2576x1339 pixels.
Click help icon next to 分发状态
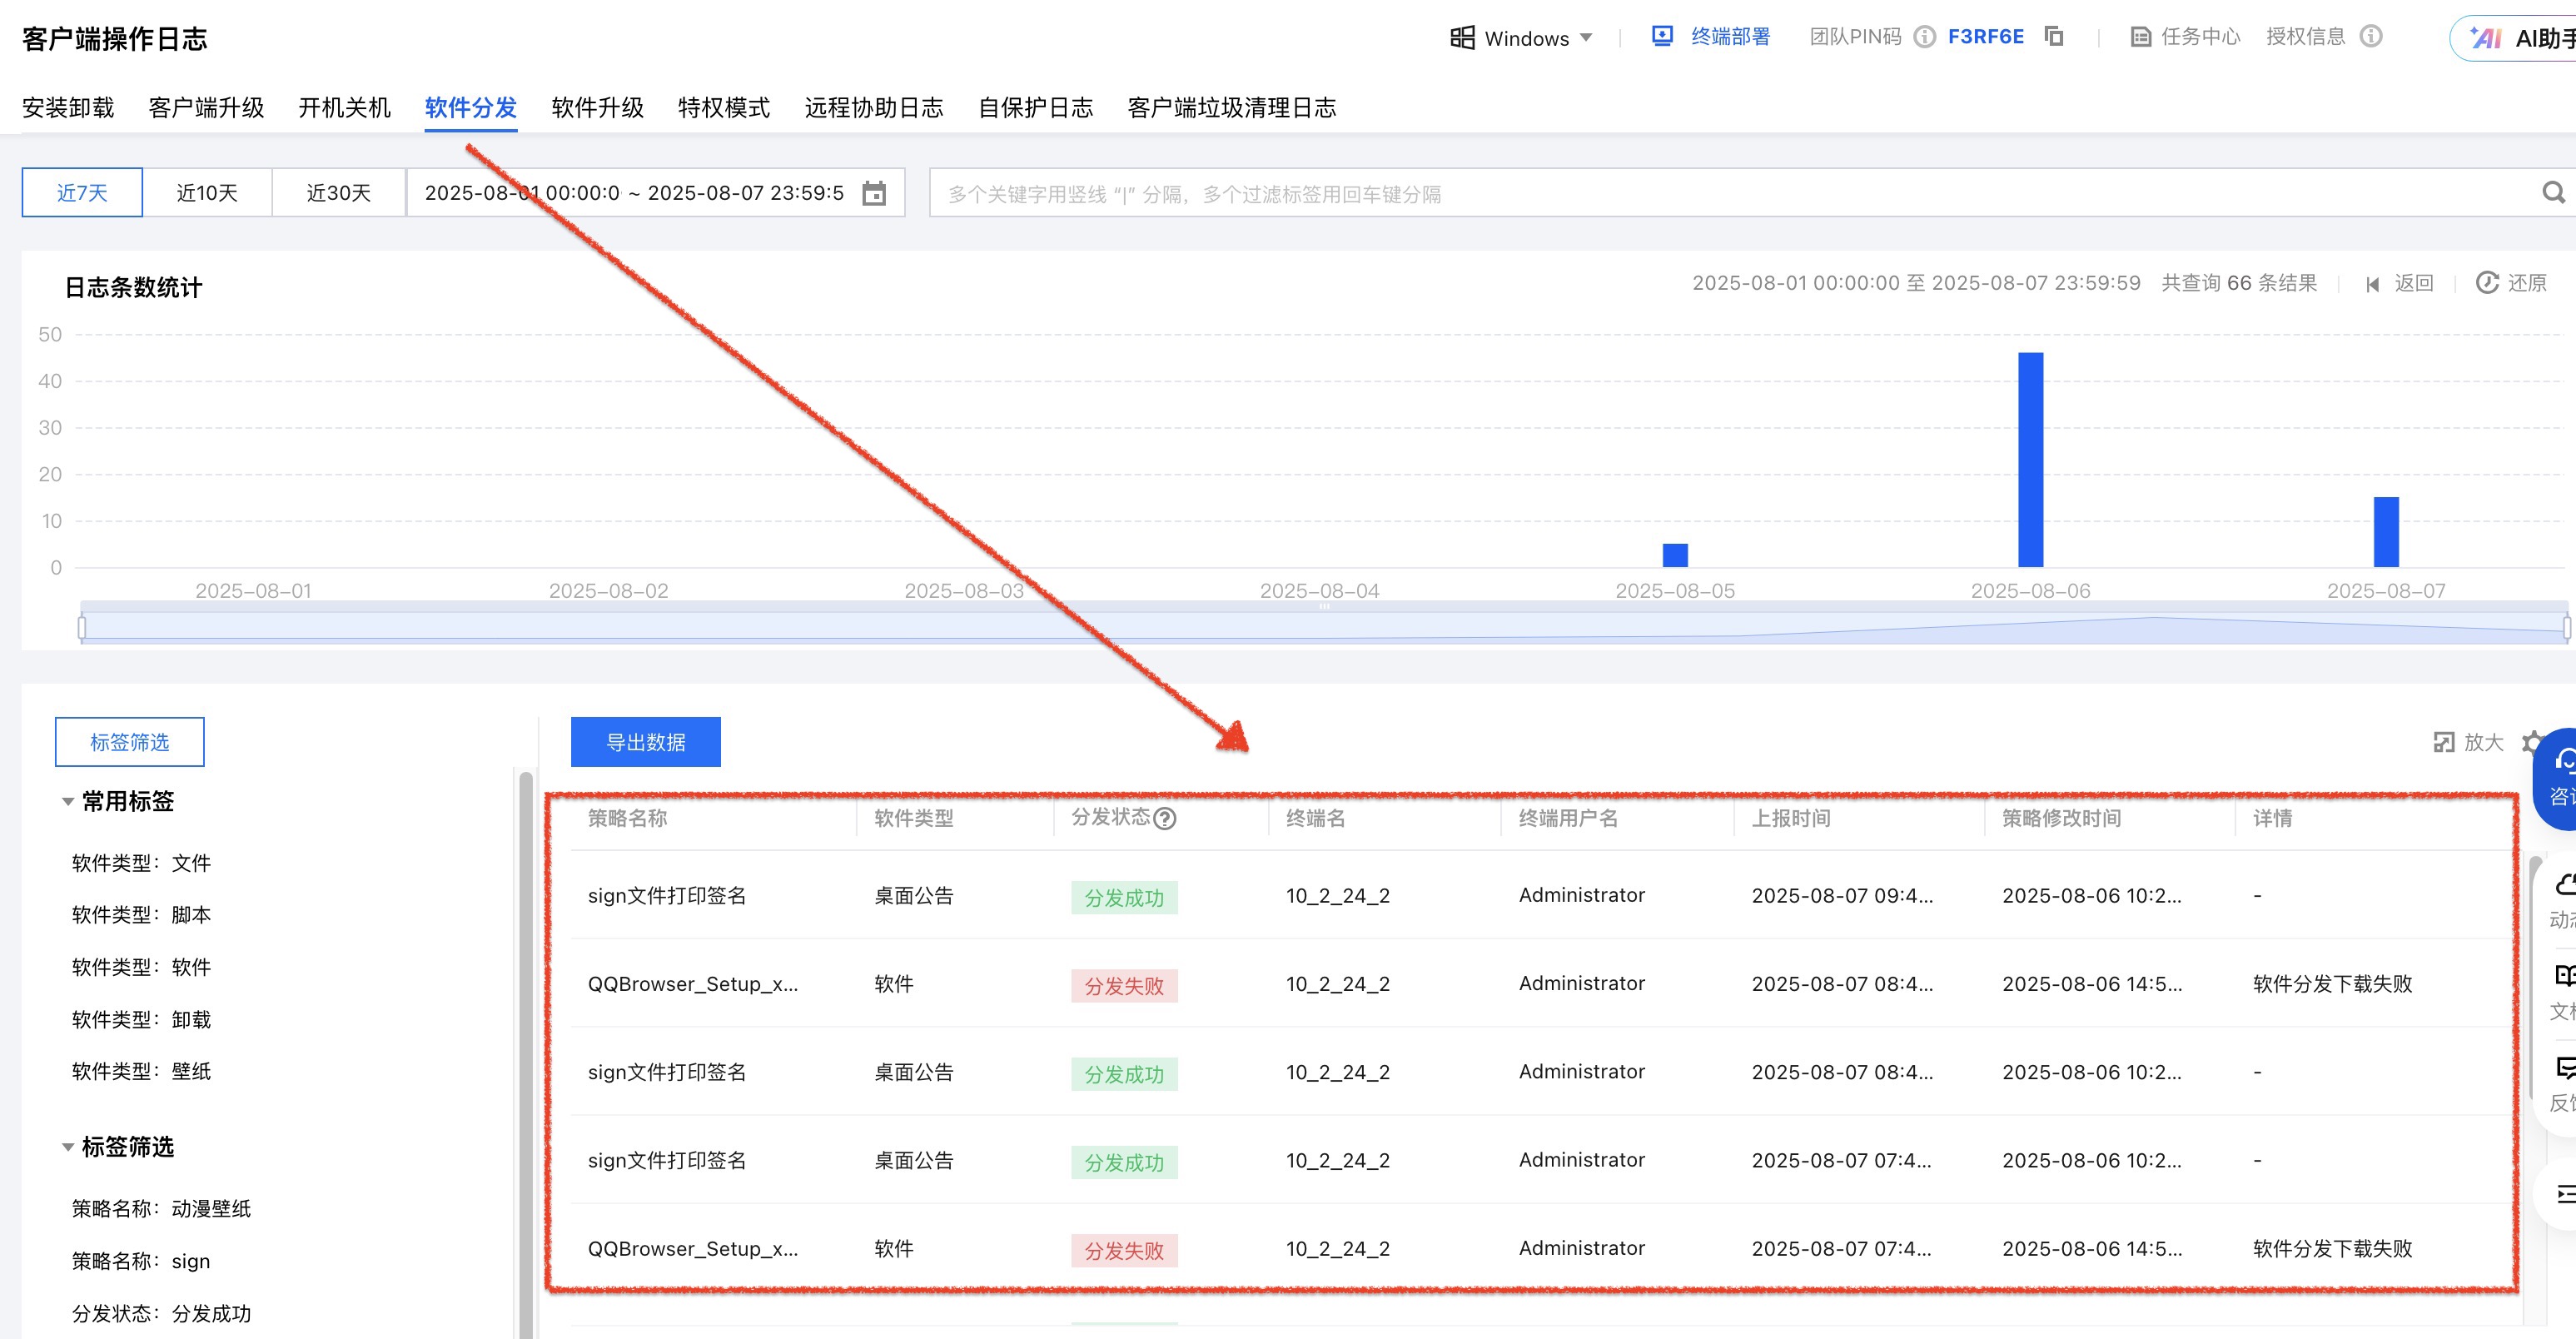click(x=1165, y=819)
